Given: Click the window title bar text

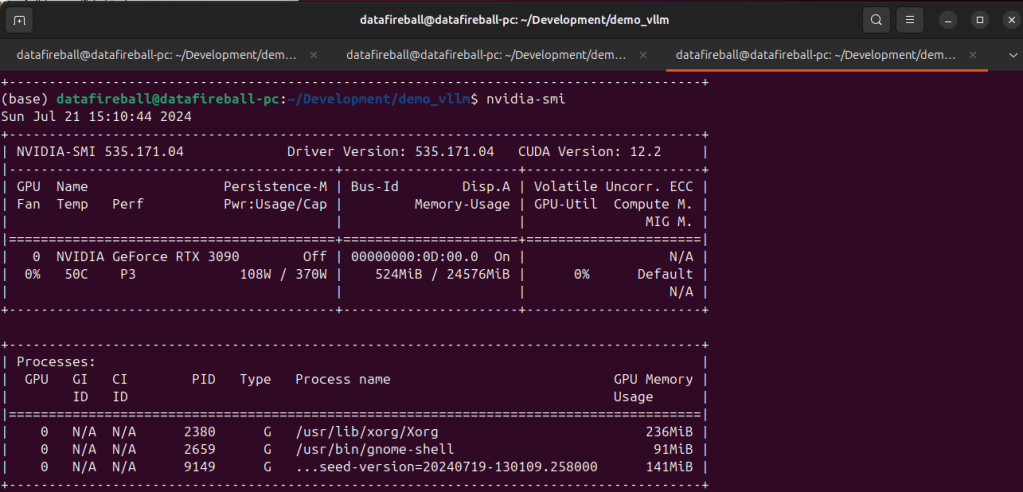Looking at the screenshot, I should point(511,20).
